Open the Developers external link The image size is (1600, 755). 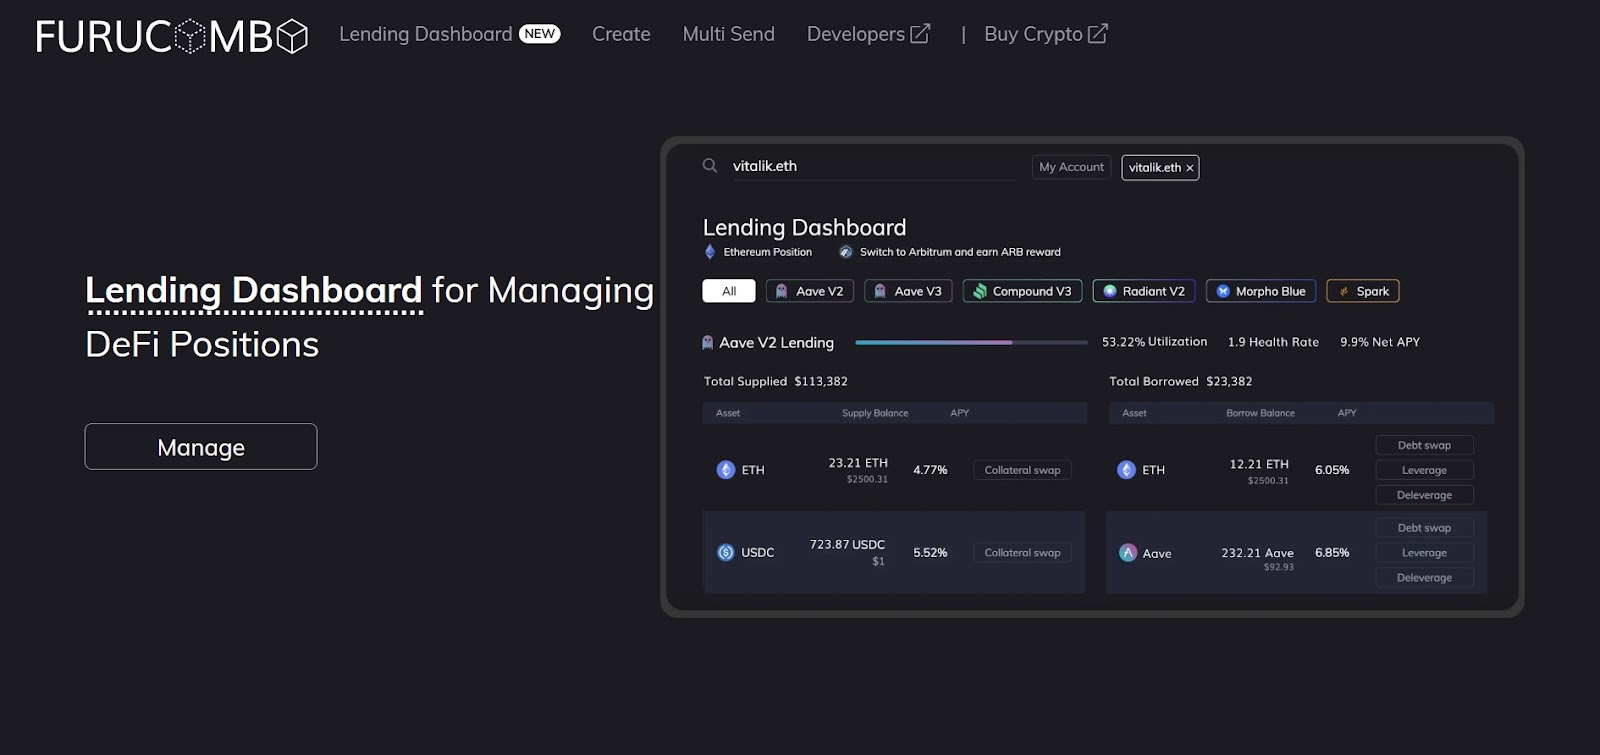(x=868, y=34)
